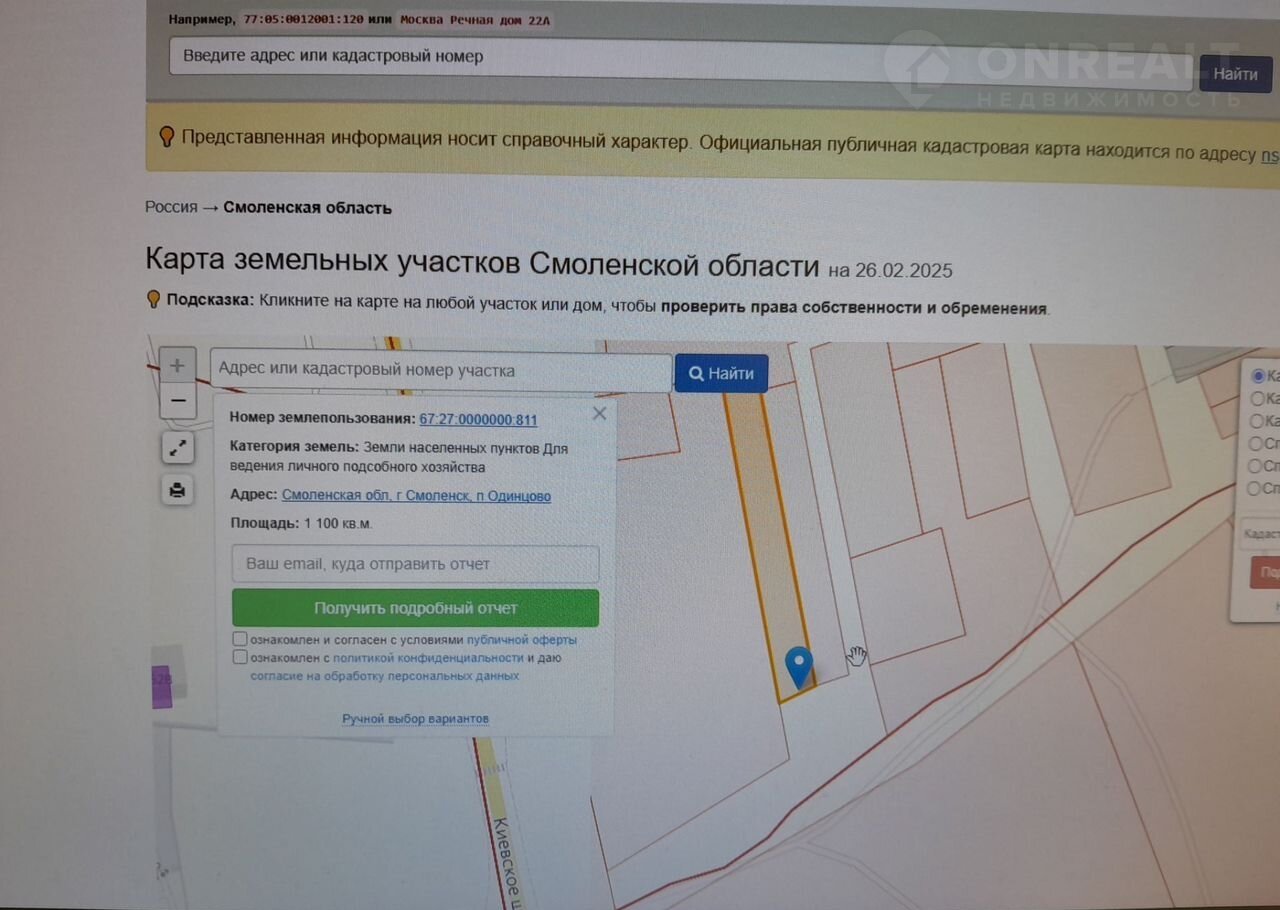Click Получить подробный отчет green button
Image resolution: width=1280 pixels, height=910 pixels.
[415, 608]
